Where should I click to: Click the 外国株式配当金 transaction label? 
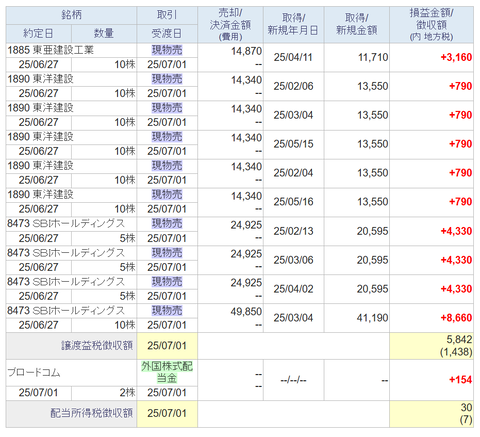coord(167,372)
